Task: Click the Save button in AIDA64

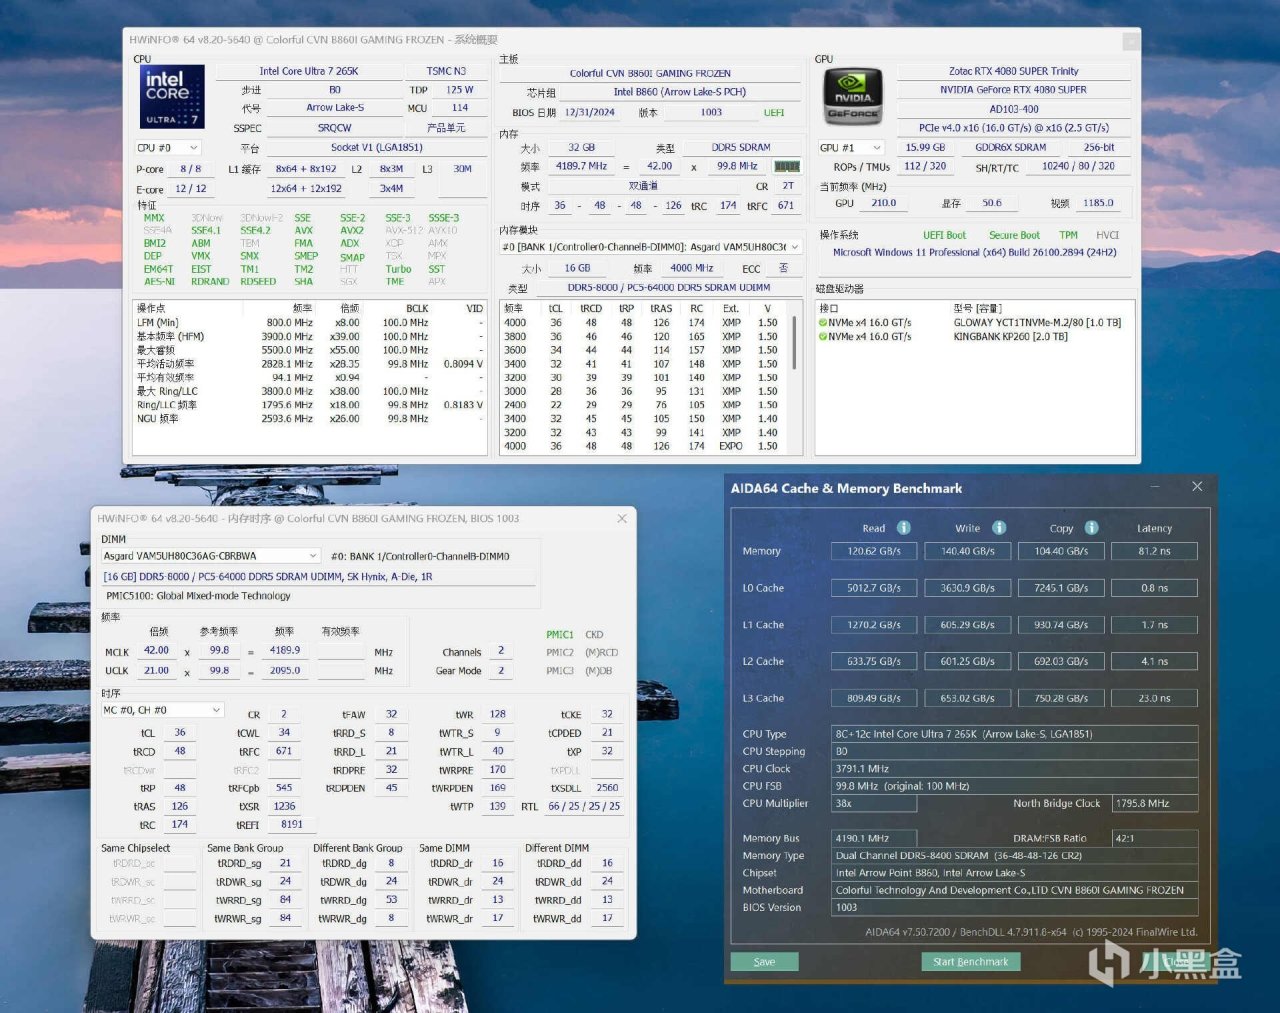Action: click(x=764, y=962)
